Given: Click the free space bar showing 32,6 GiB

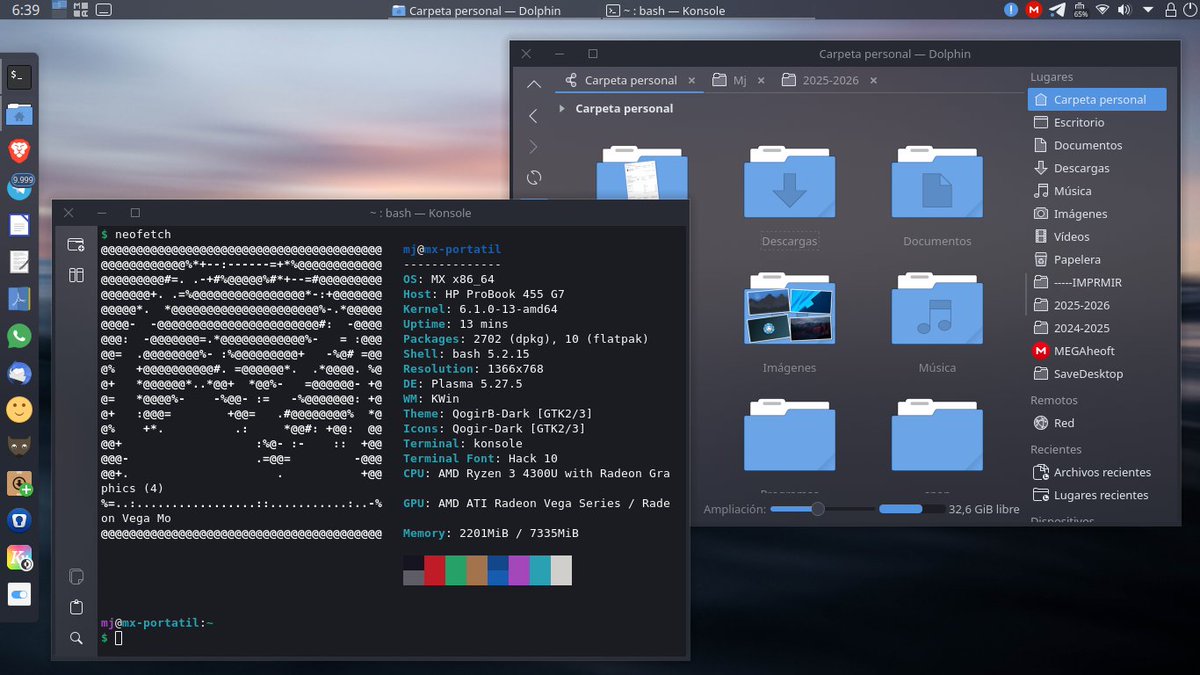Looking at the screenshot, I should 910,509.
